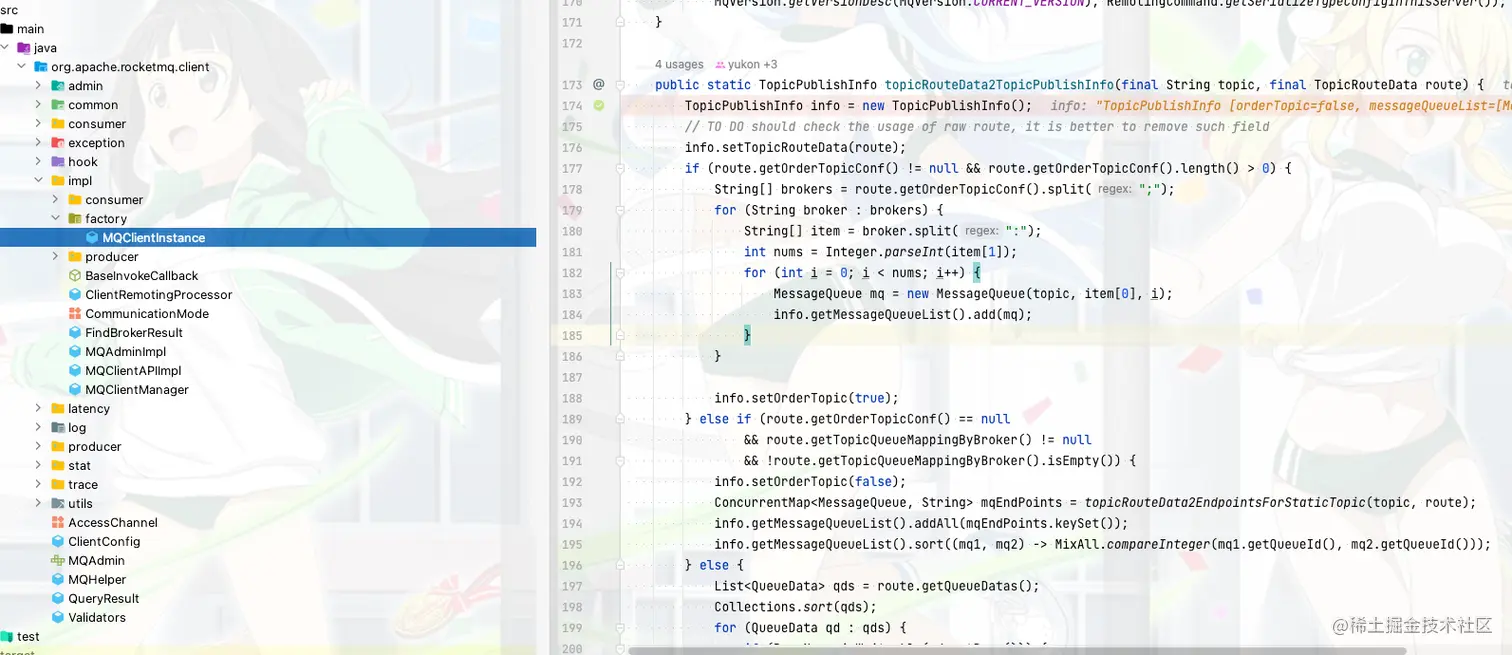1512x655 pixels.
Task: Click the green breakpoint check at line 174
Action: [x=599, y=105]
